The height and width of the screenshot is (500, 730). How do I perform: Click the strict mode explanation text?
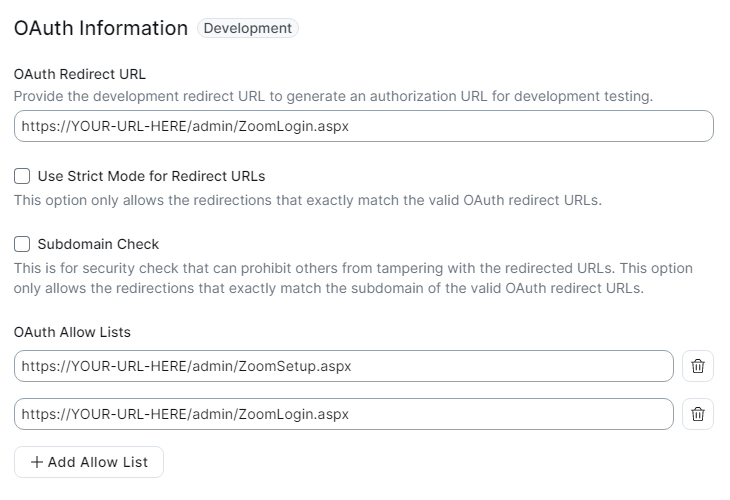308,200
